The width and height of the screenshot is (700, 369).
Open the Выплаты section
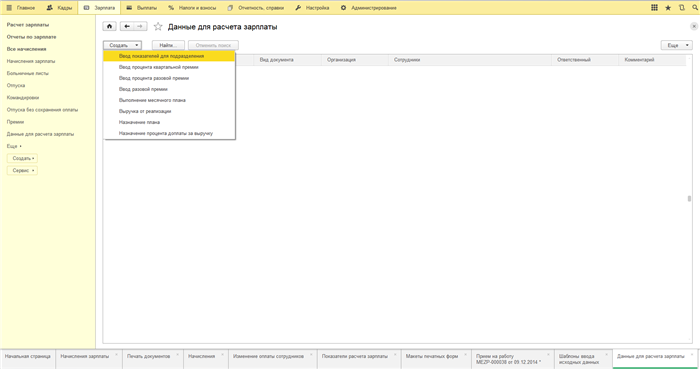coord(142,8)
